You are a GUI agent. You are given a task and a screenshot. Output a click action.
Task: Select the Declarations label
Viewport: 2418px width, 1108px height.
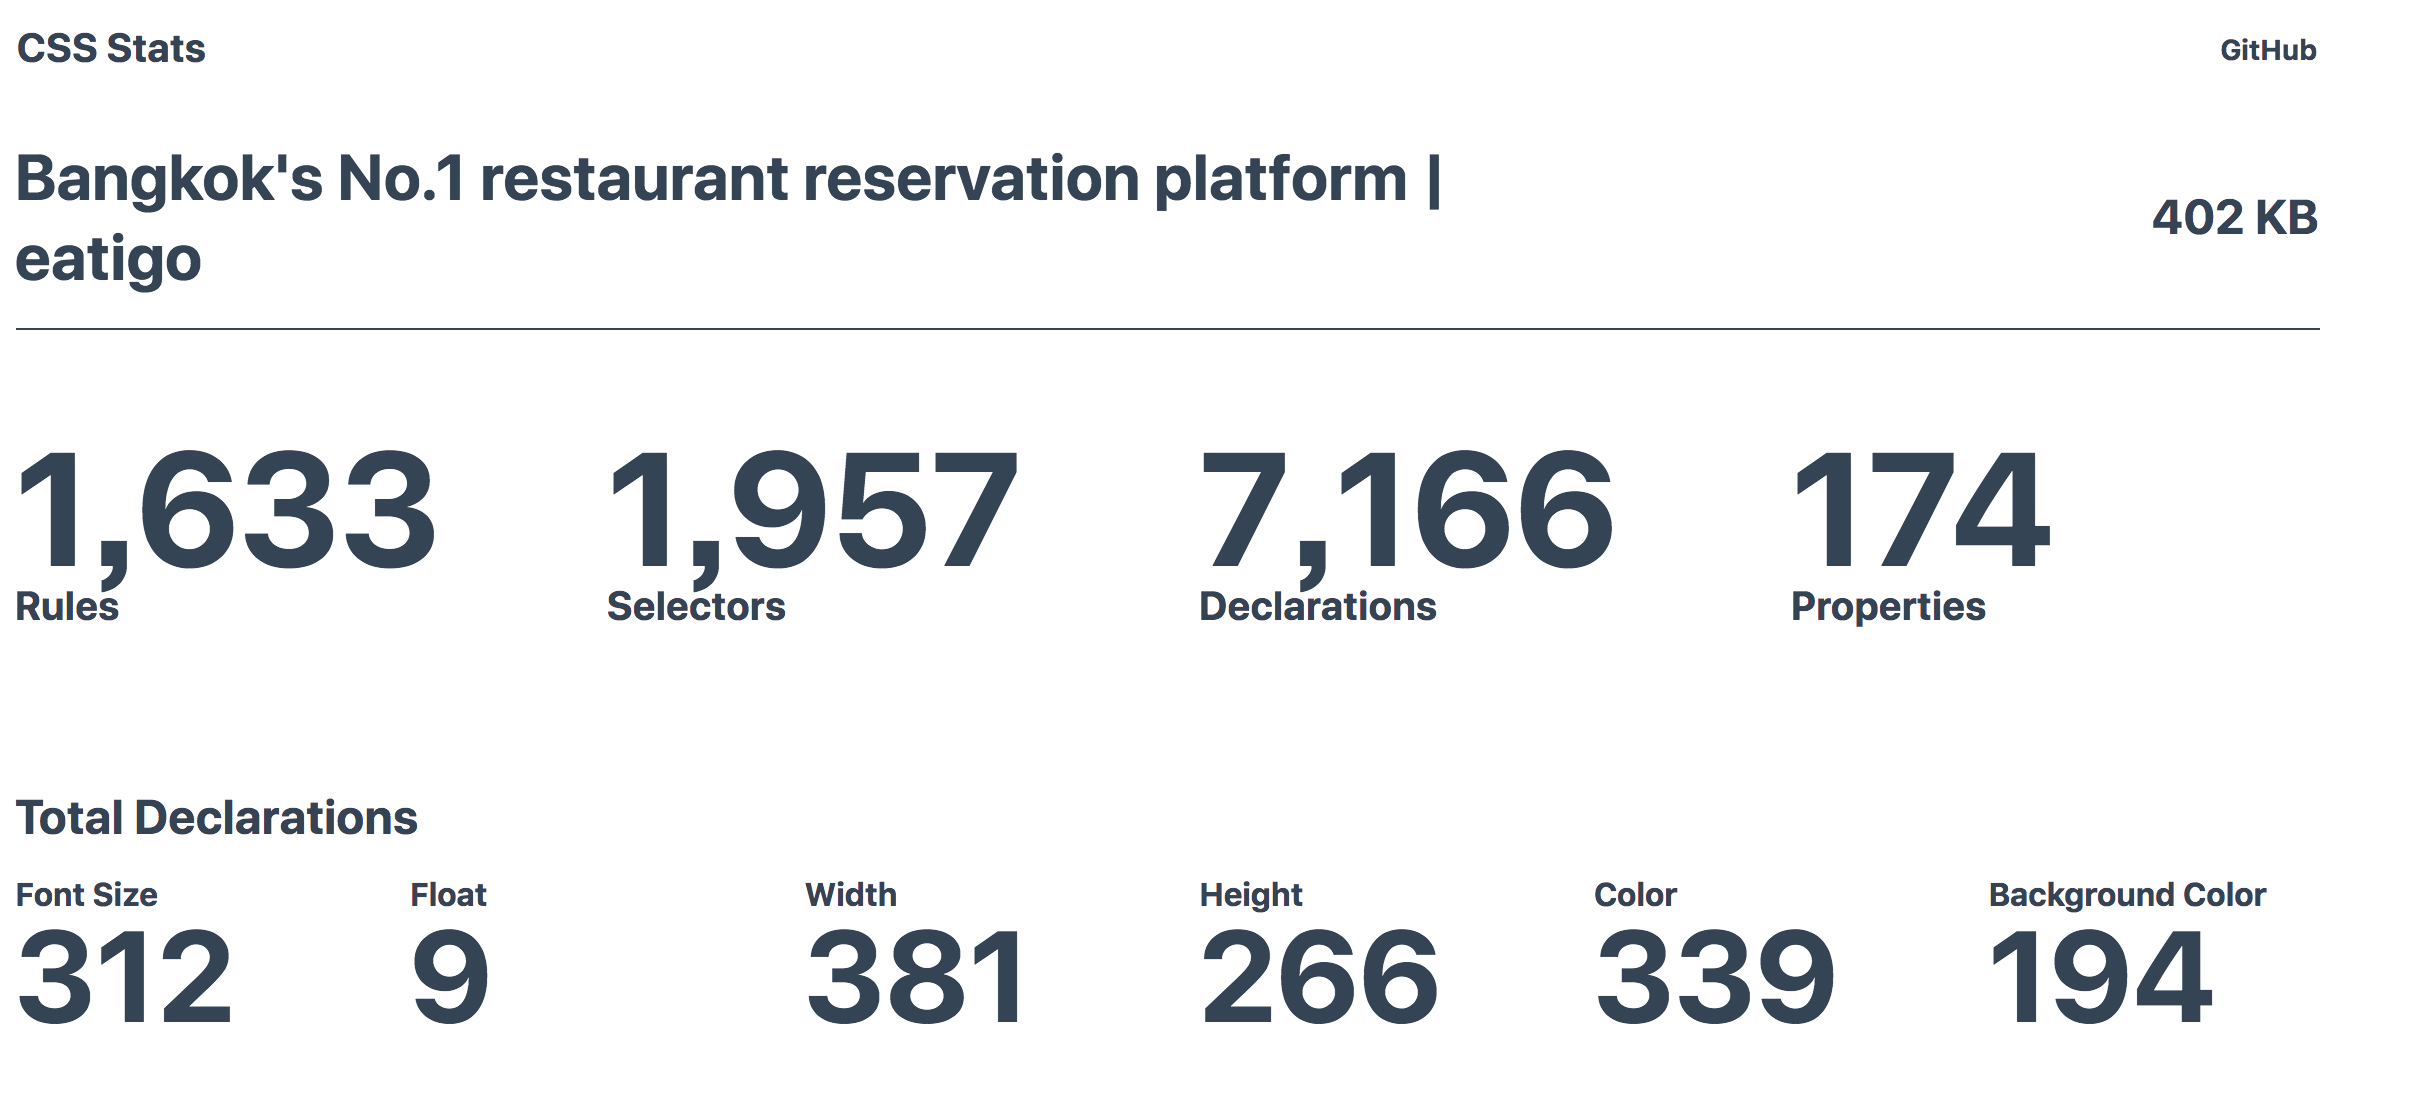(x=1317, y=607)
